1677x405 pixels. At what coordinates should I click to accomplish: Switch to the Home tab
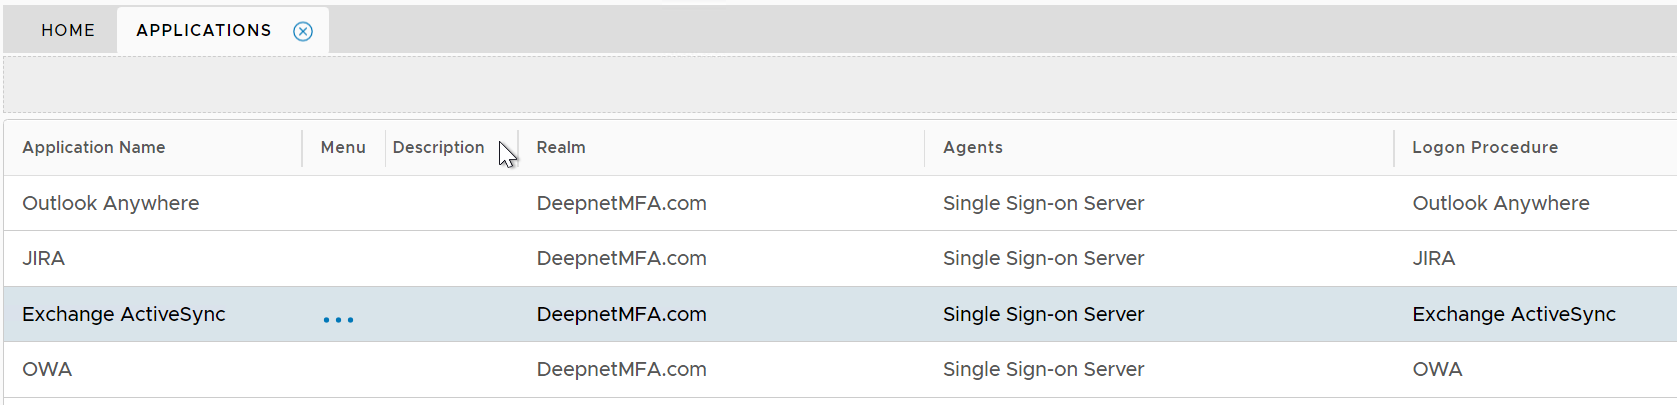coord(68,30)
